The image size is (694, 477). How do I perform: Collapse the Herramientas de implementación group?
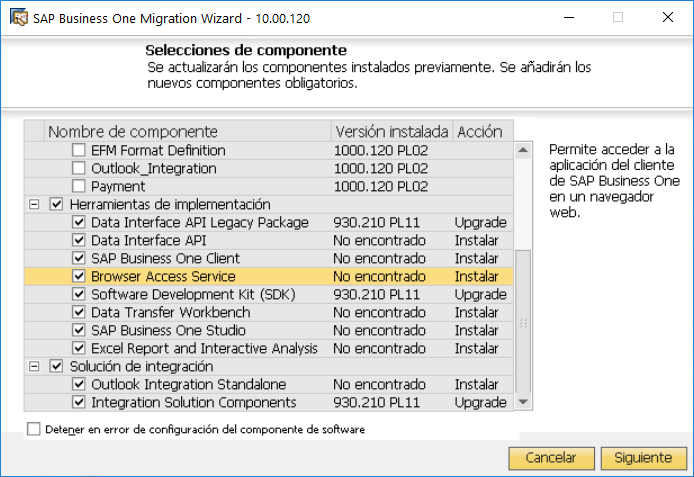34,204
